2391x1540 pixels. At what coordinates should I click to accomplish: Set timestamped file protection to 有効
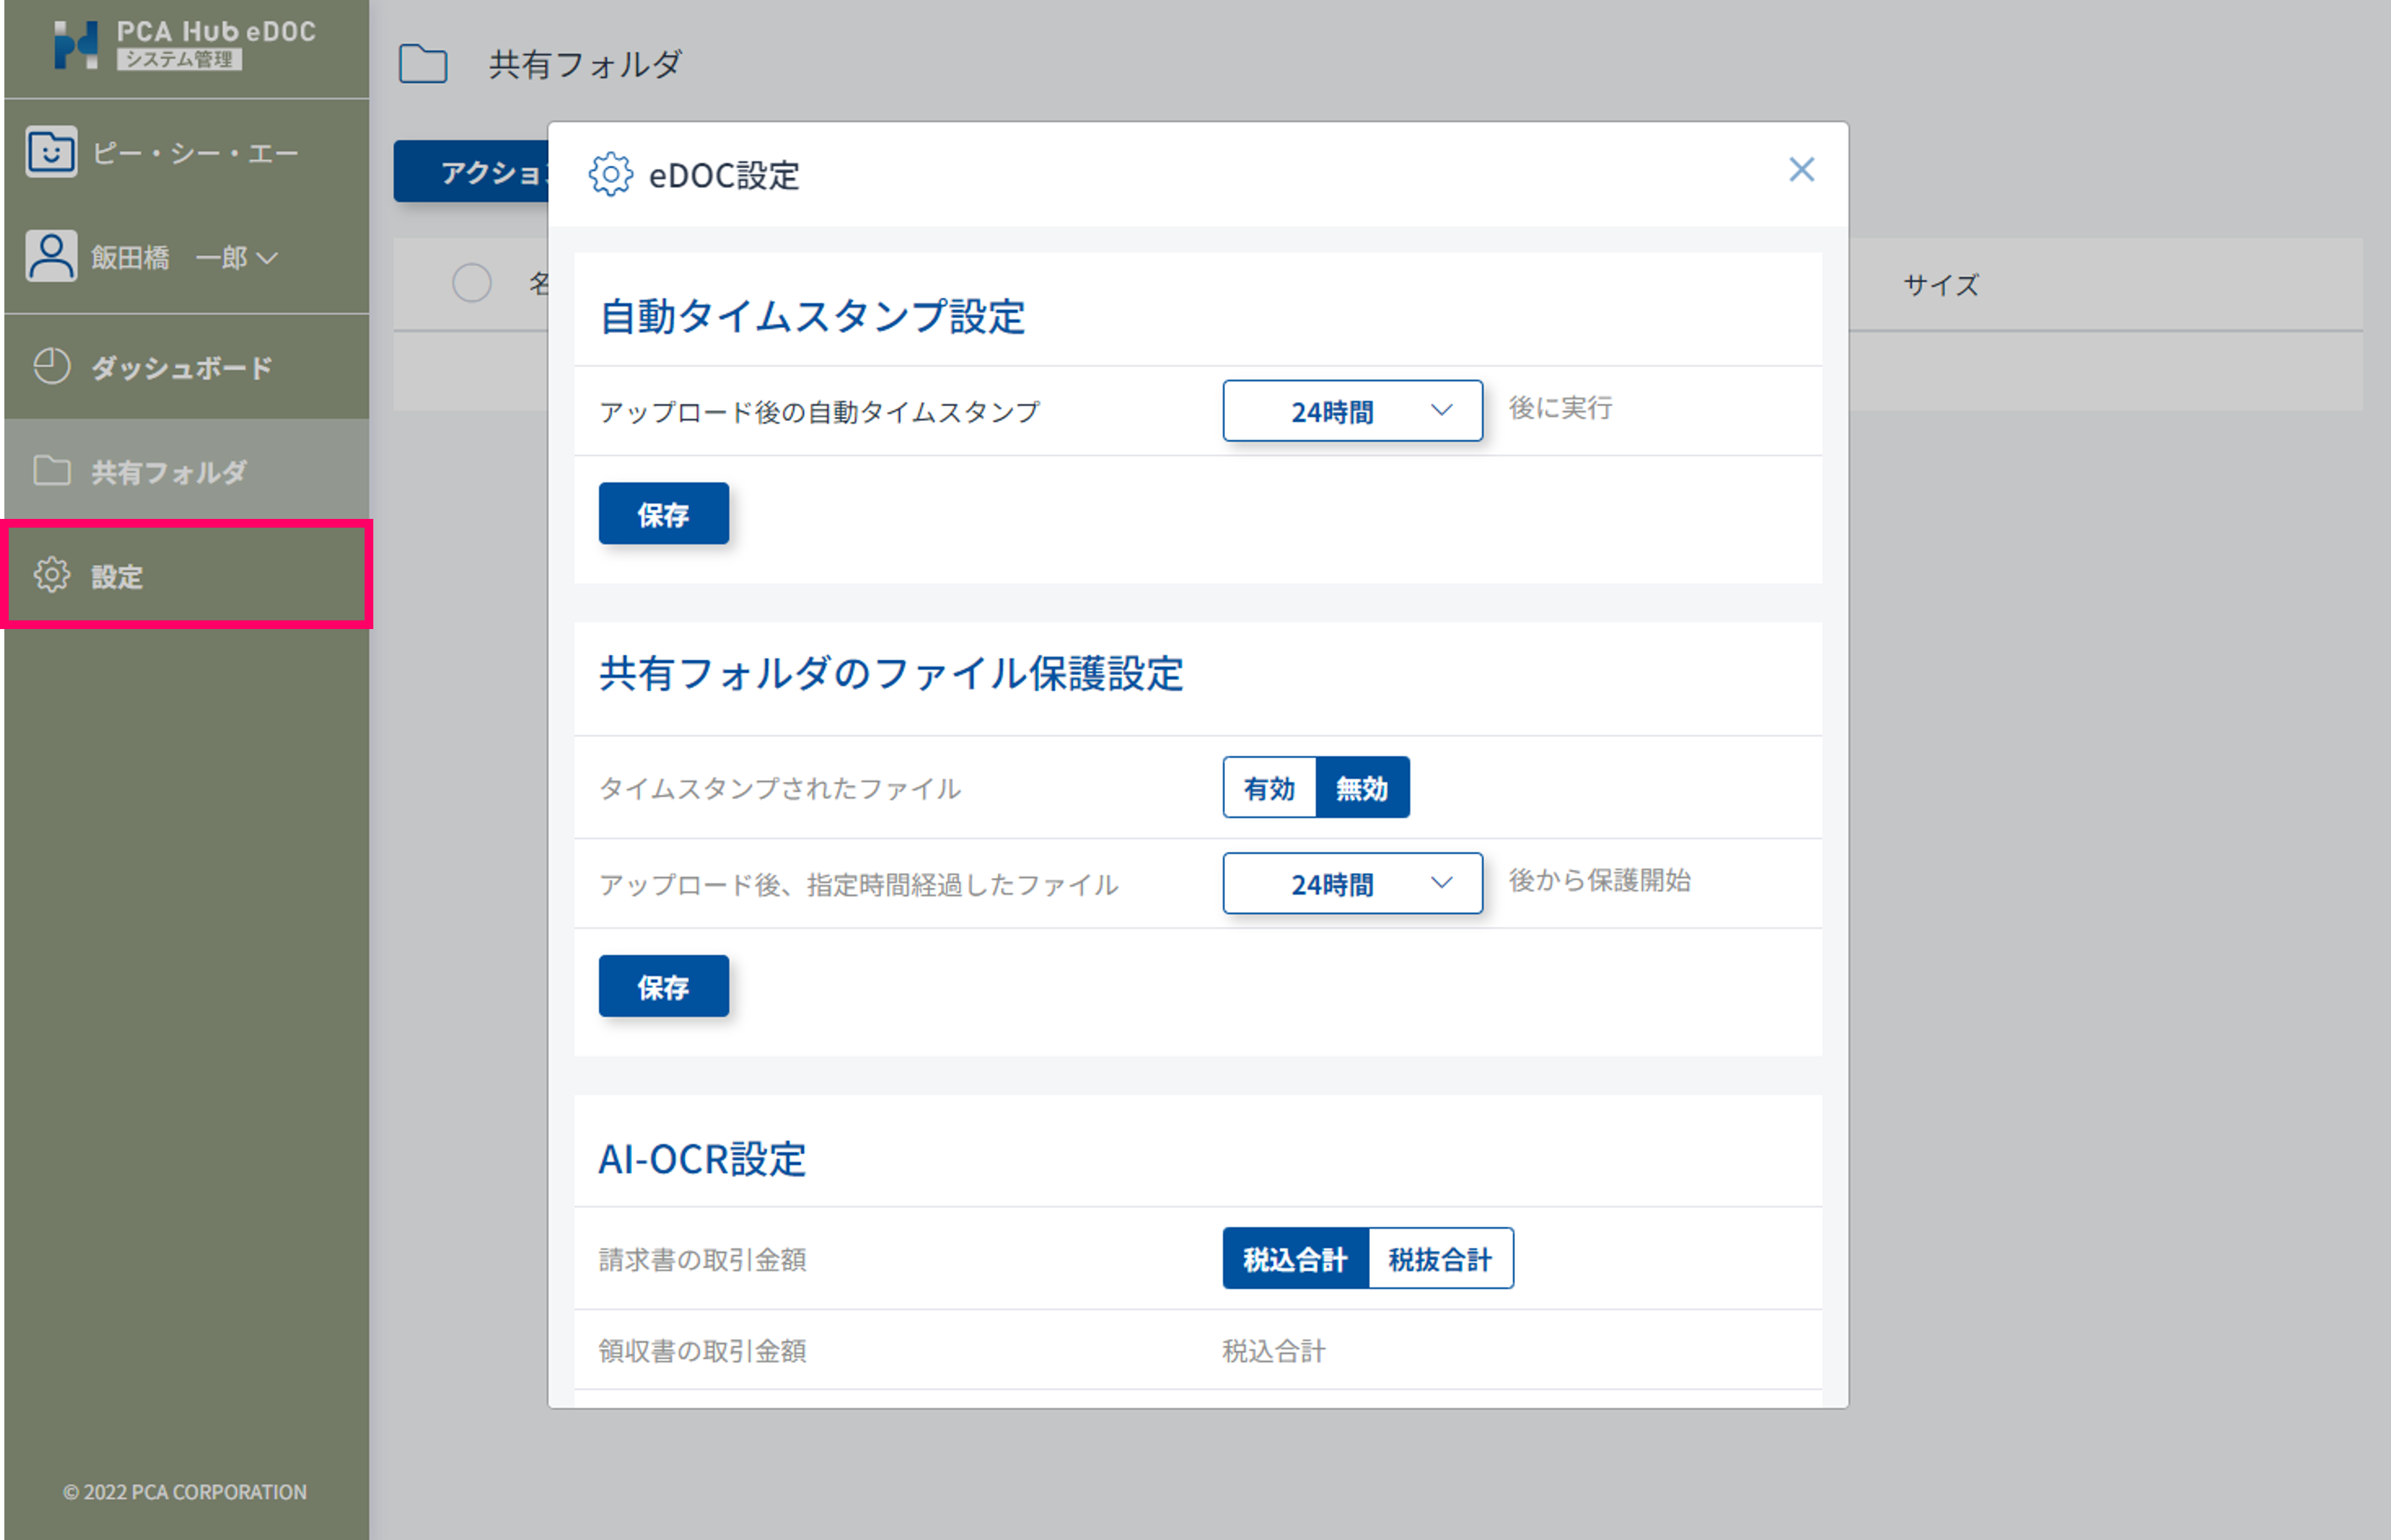[1269, 788]
